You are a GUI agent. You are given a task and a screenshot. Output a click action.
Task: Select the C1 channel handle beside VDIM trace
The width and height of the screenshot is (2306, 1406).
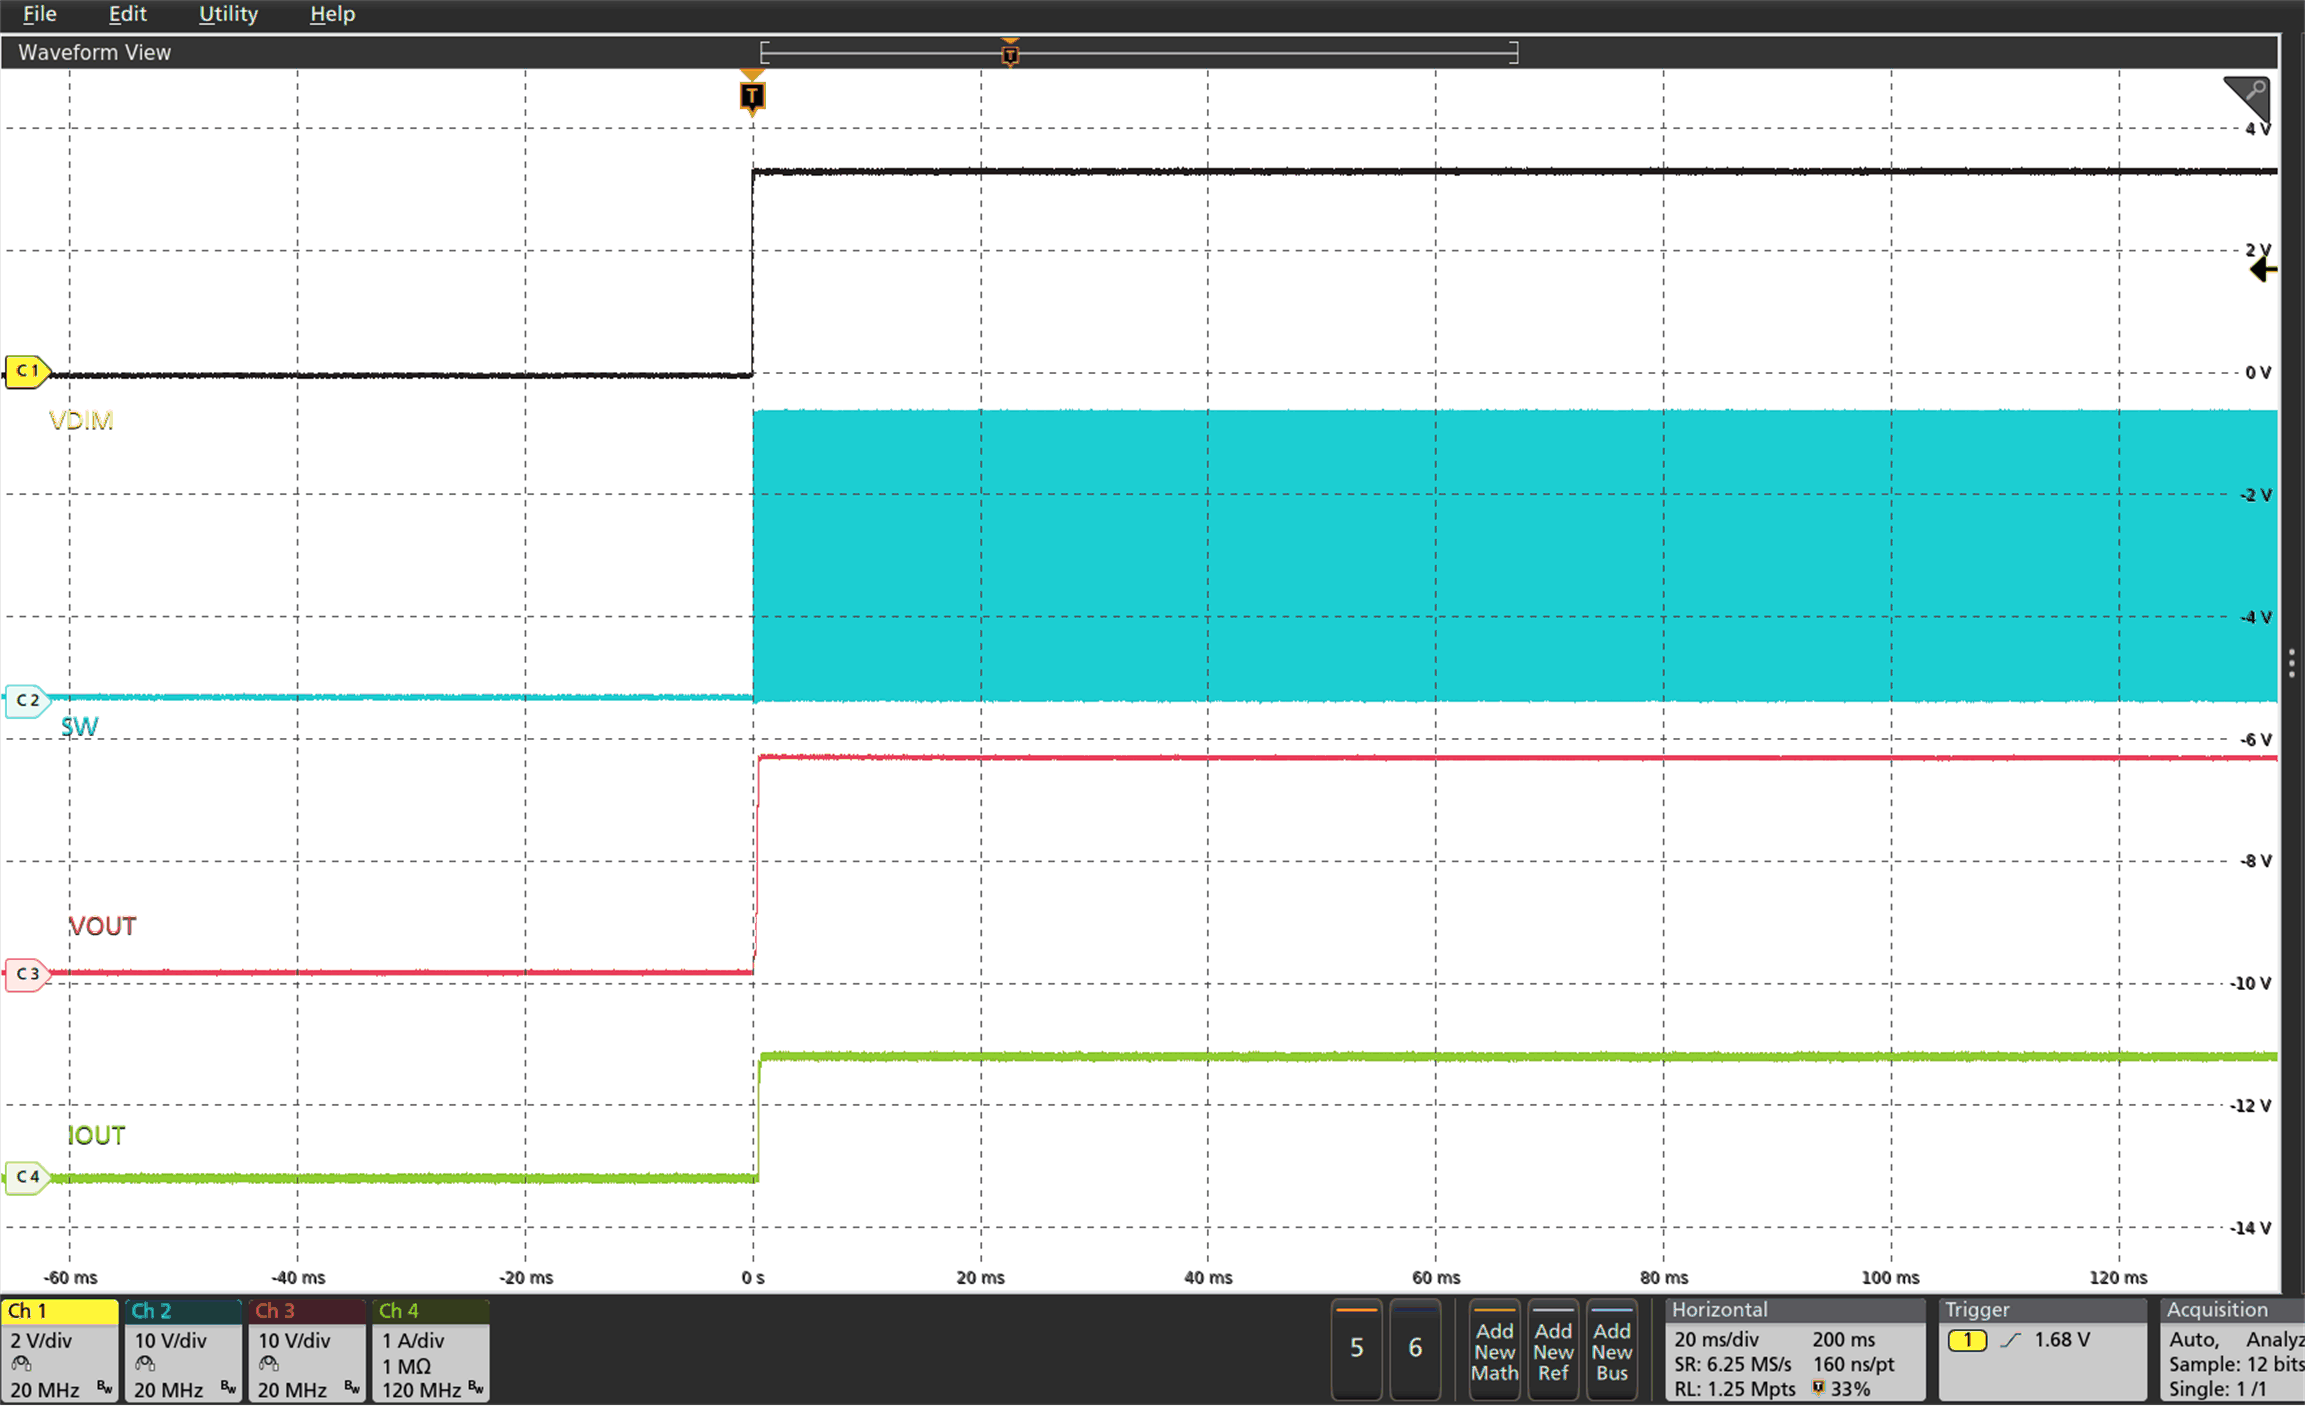coord(27,371)
